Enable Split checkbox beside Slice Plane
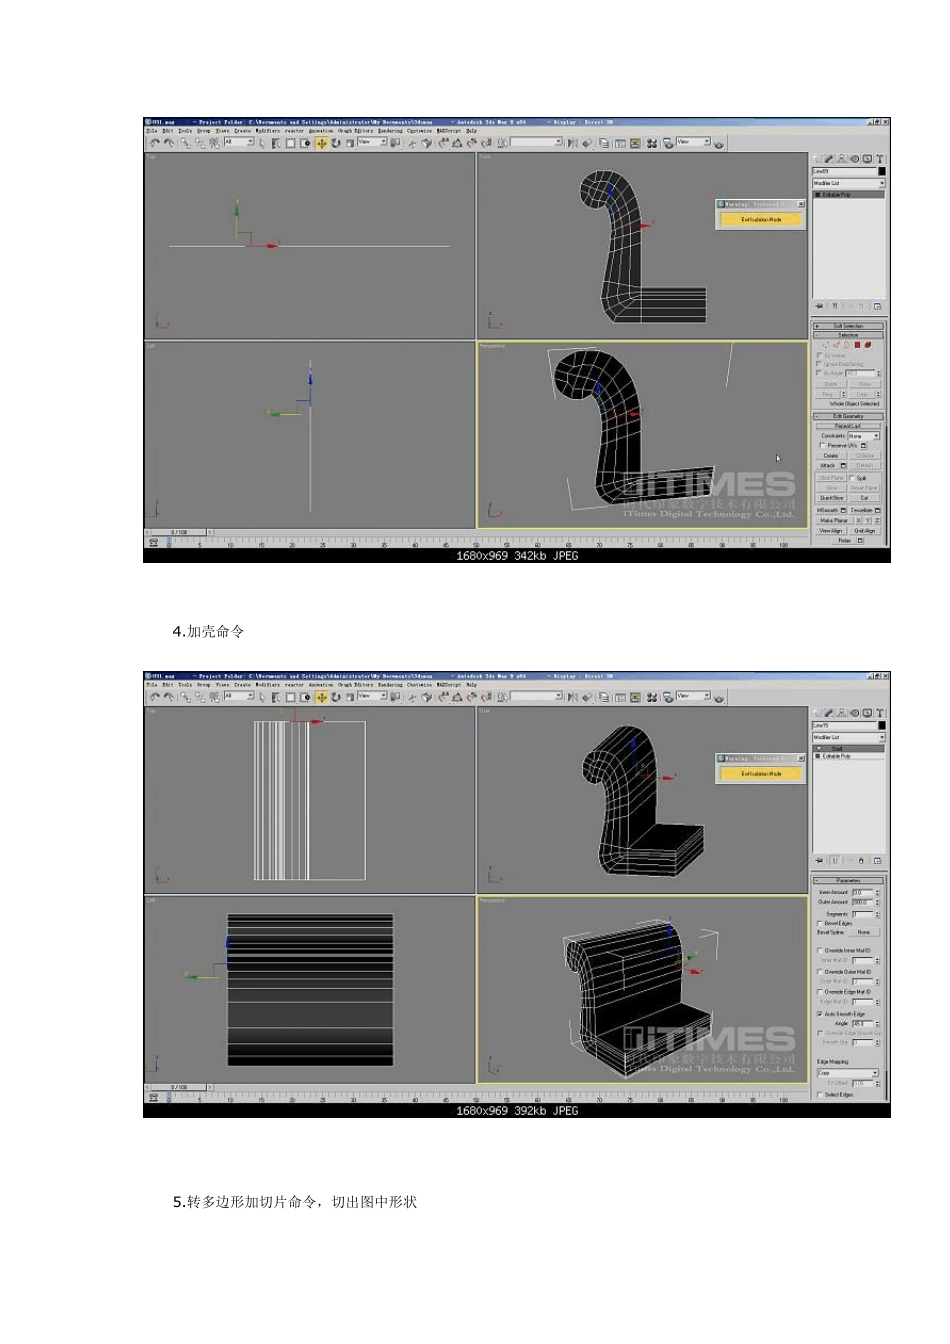Viewport: 950px width, 1344px height. click(x=852, y=478)
